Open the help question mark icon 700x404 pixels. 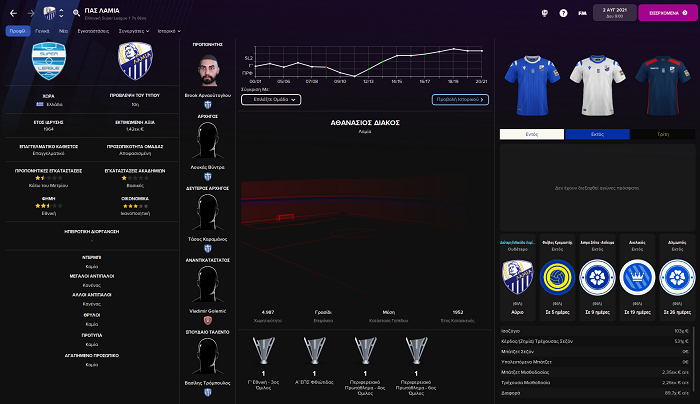563,13
